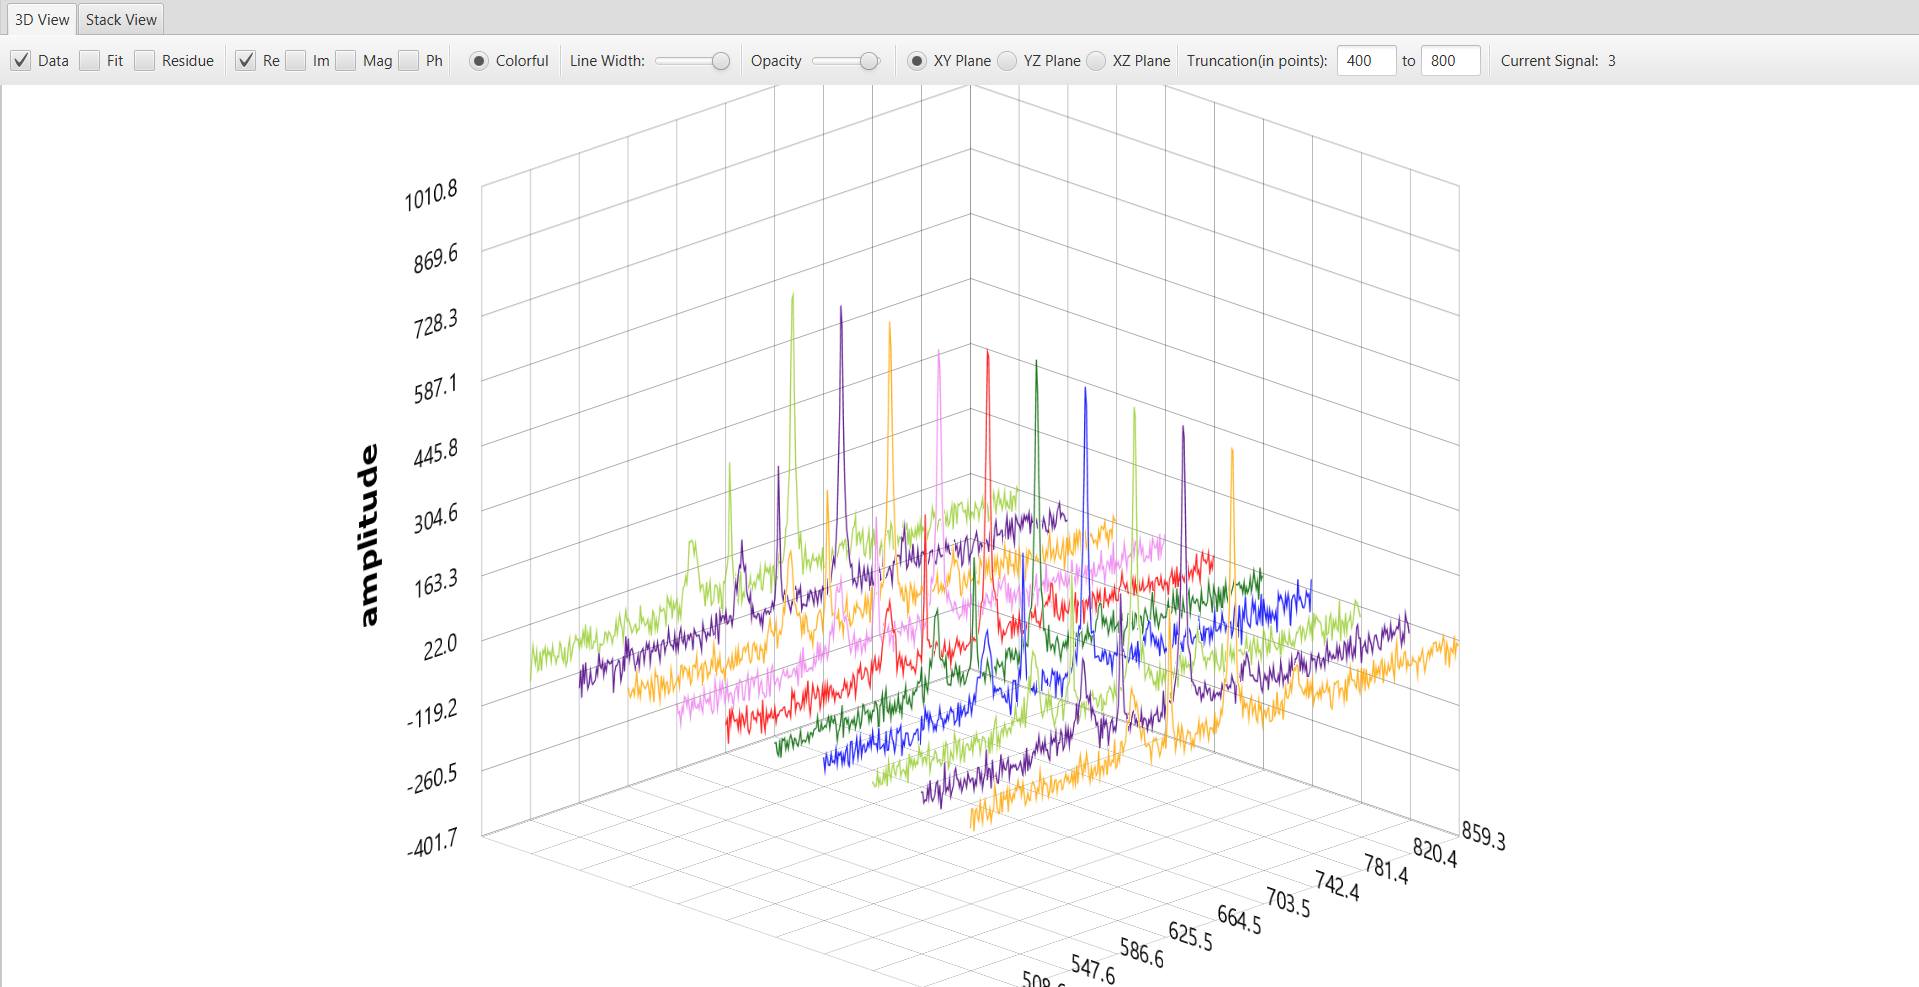1919x987 pixels.
Task: Click the 445.8 amplitude axis label
Action: [435, 453]
